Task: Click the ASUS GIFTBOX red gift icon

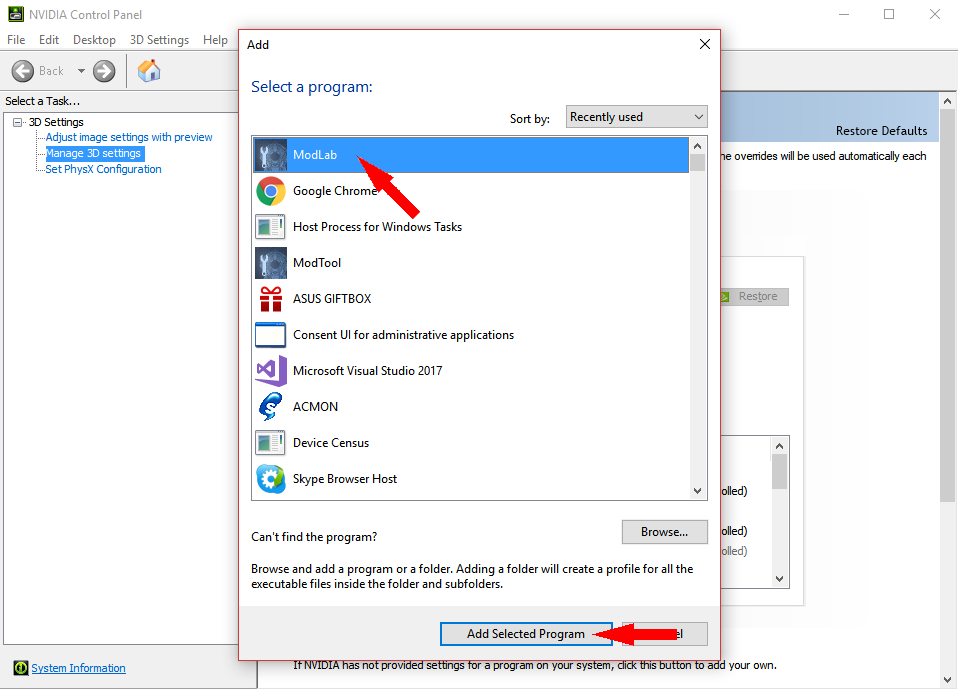Action: (x=271, y=299)
